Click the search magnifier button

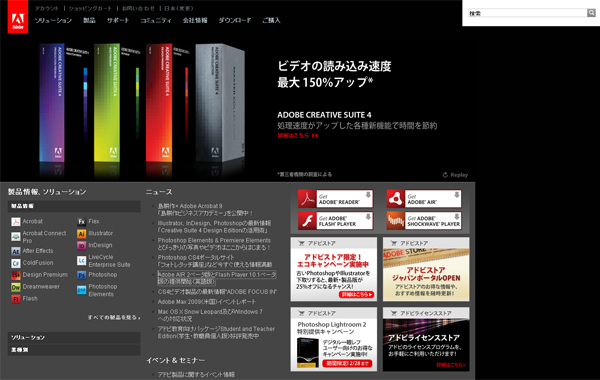pyautogui.click(x=591, y=13)
